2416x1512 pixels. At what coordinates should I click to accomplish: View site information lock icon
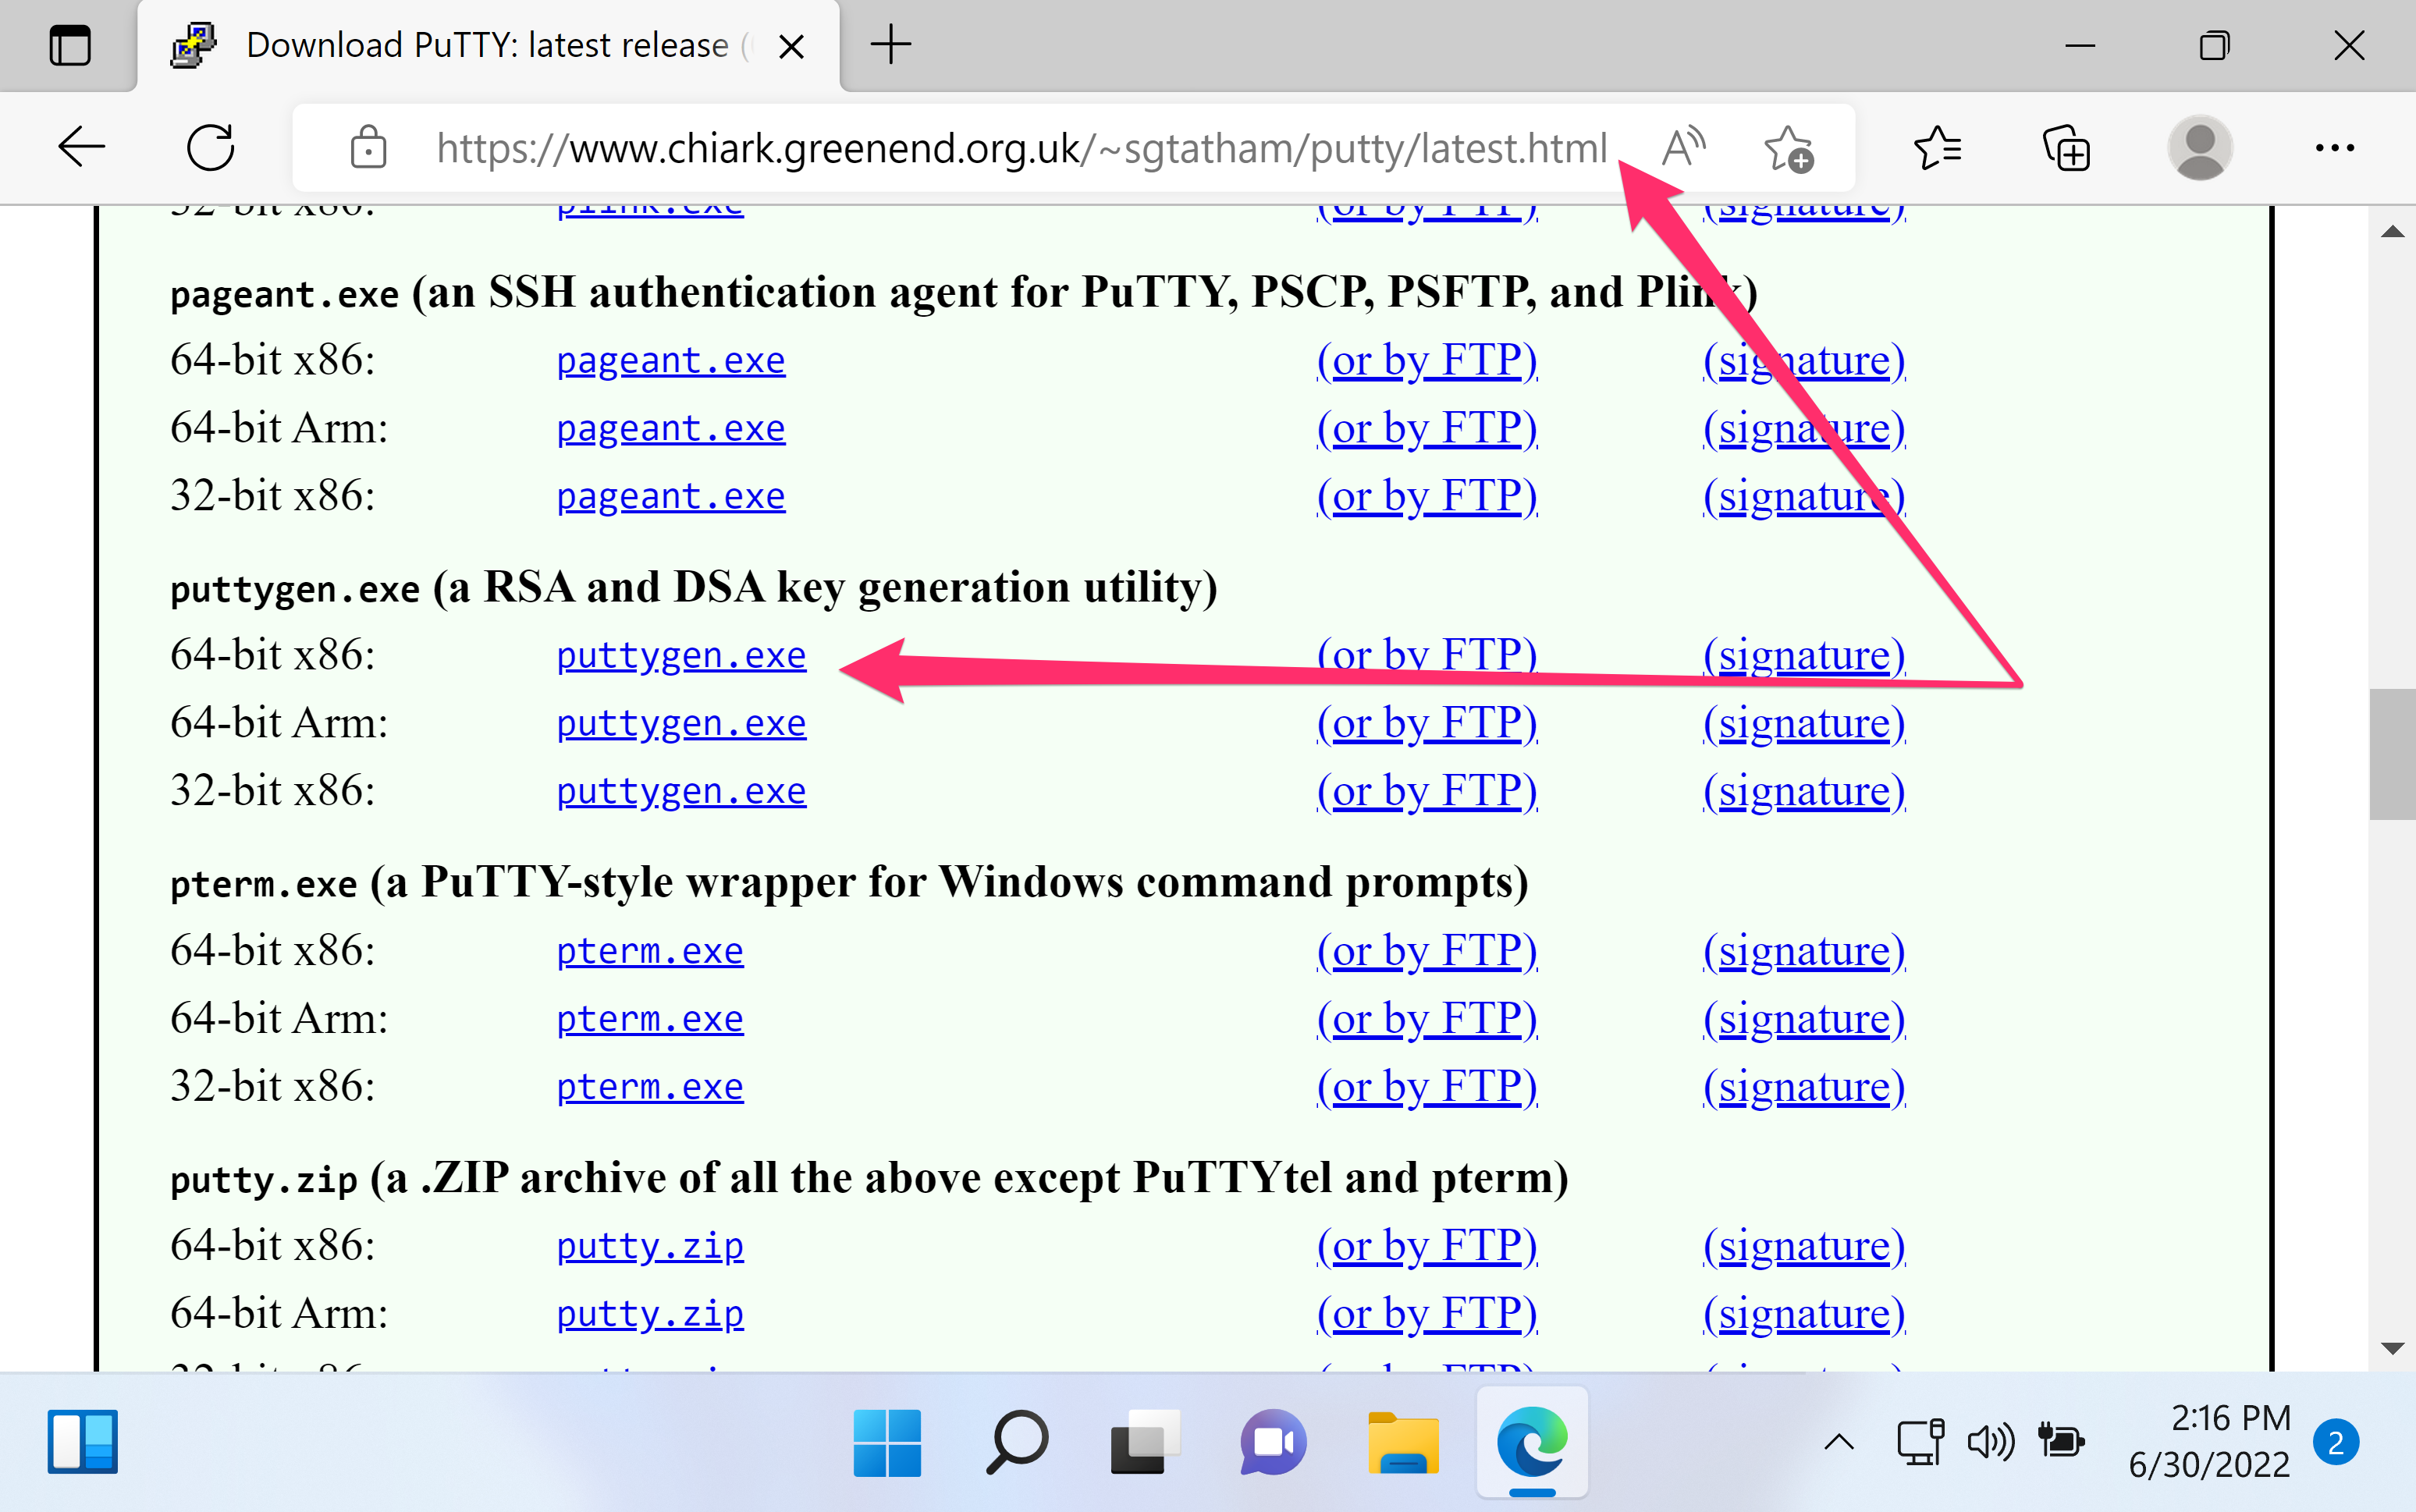(368, 148)
